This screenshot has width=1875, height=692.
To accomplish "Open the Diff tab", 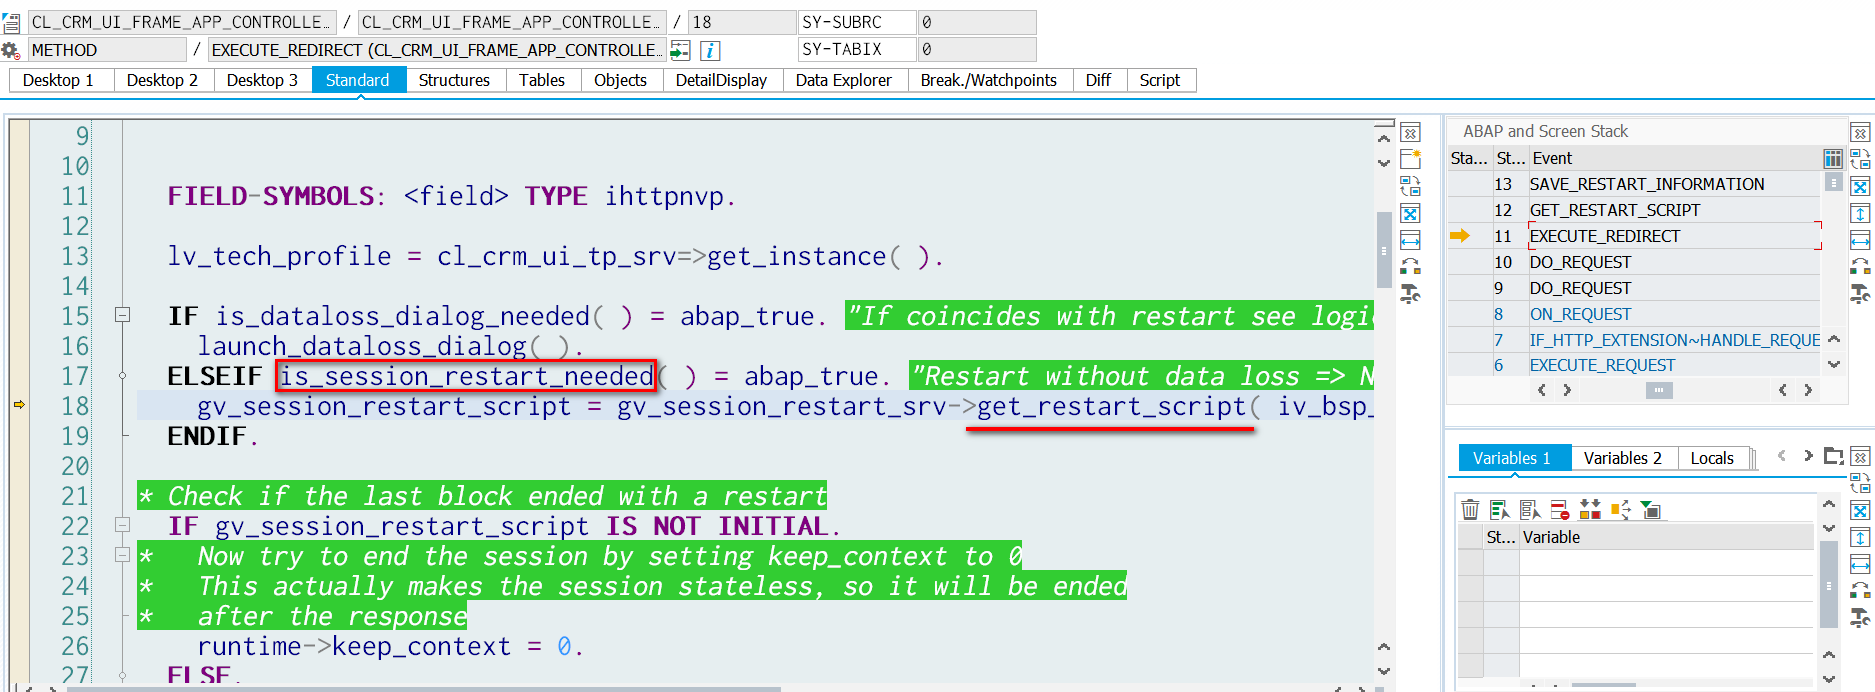I will [1098, 80].
